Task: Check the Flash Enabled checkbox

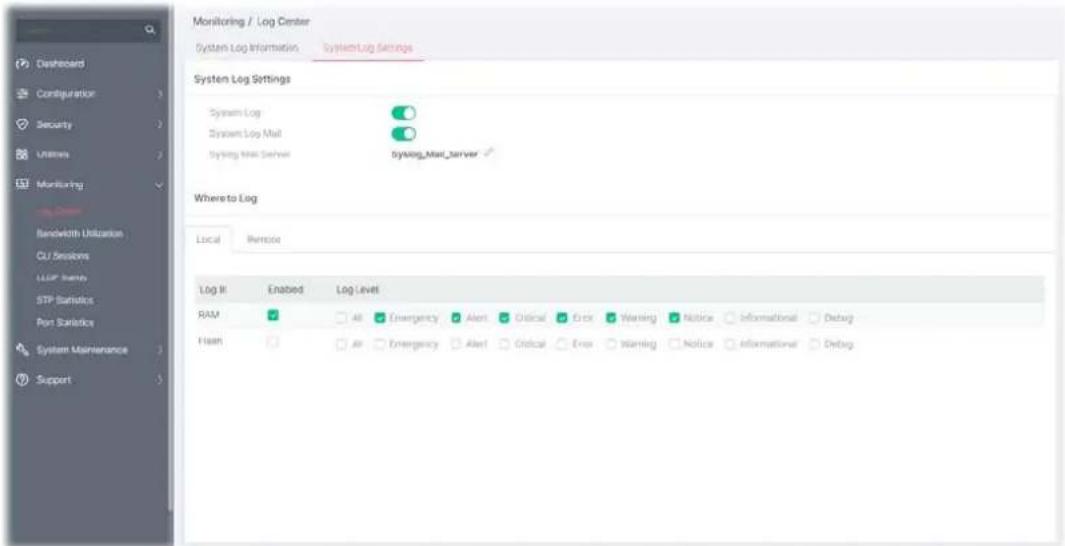Action: coord(274,343)
